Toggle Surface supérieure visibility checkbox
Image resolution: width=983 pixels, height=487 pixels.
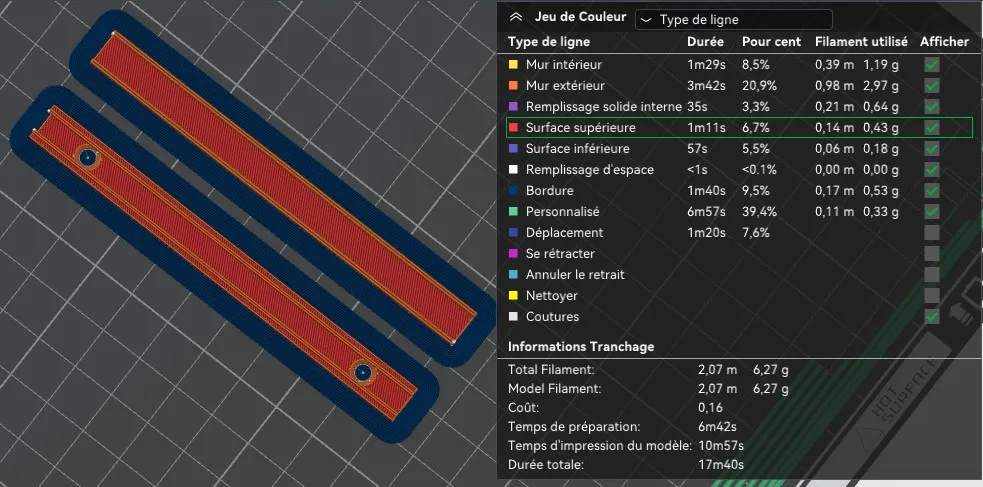pyautogui.click(x=932, y=128)
